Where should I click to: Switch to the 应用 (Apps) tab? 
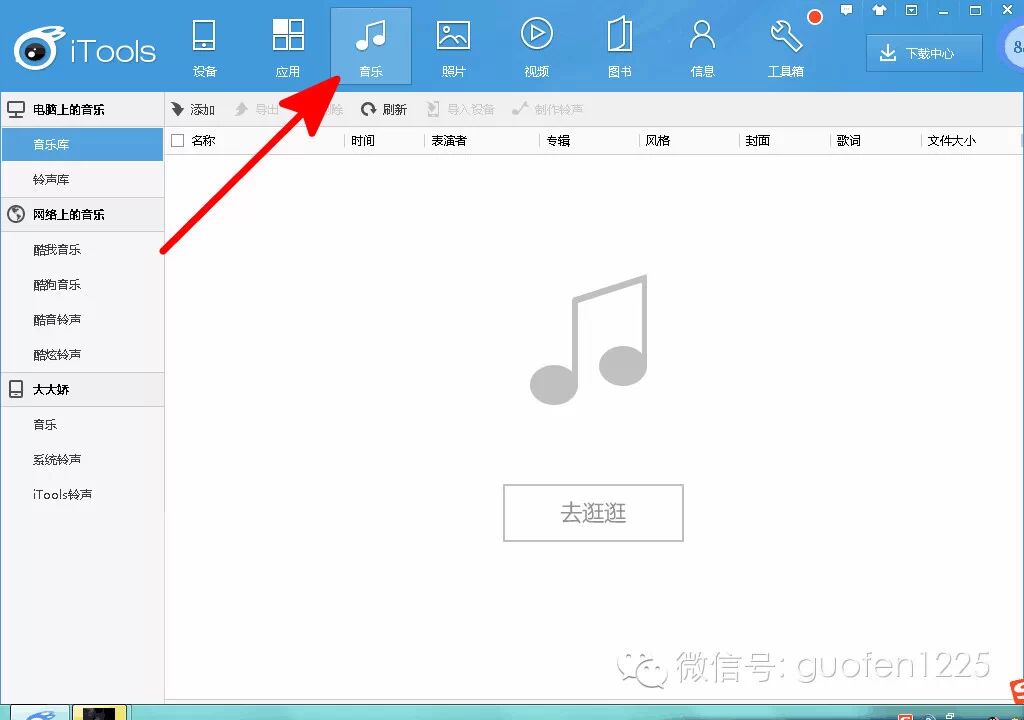287,47
